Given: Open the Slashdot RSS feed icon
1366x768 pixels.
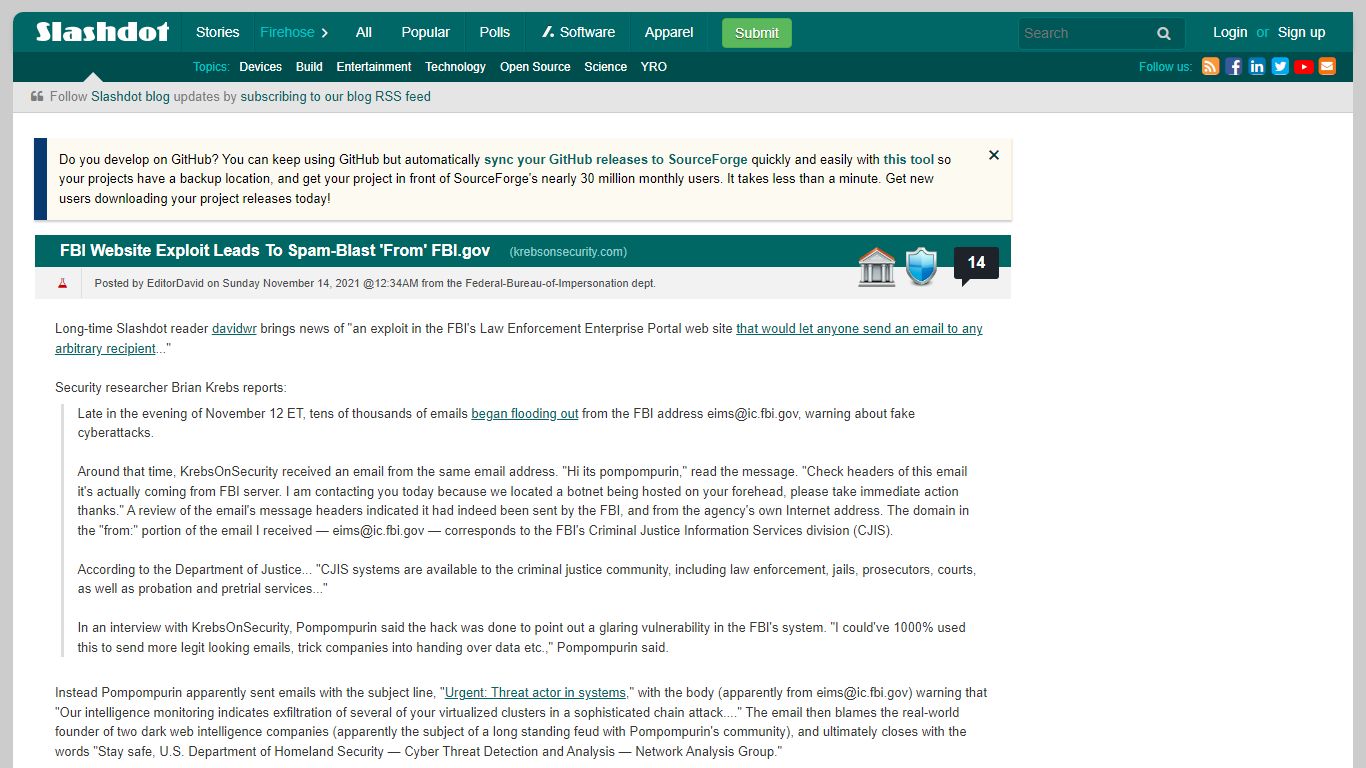Looking at the screenshot, I should (1211, 67).
